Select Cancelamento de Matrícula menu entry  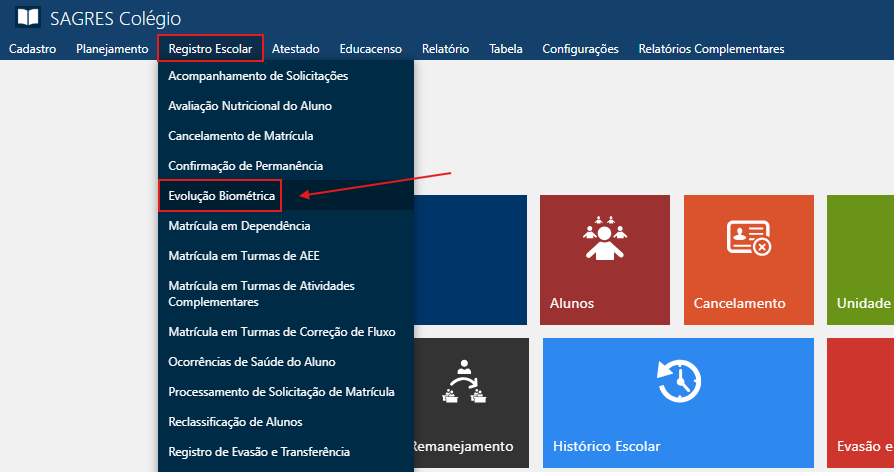(241, 136)
